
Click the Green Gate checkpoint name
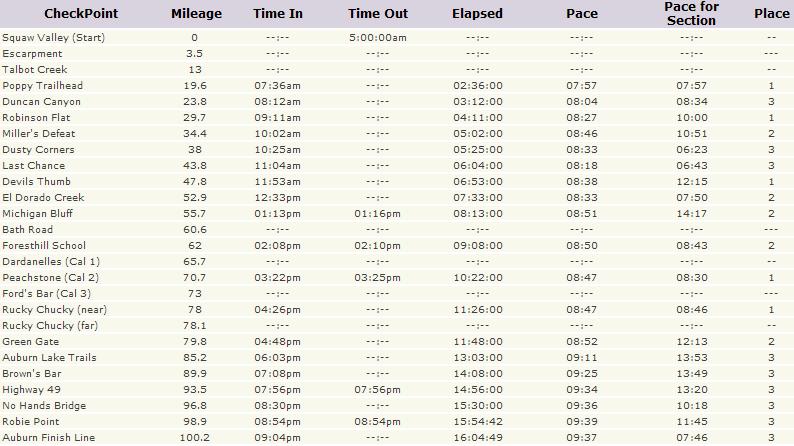pos(30,342)
